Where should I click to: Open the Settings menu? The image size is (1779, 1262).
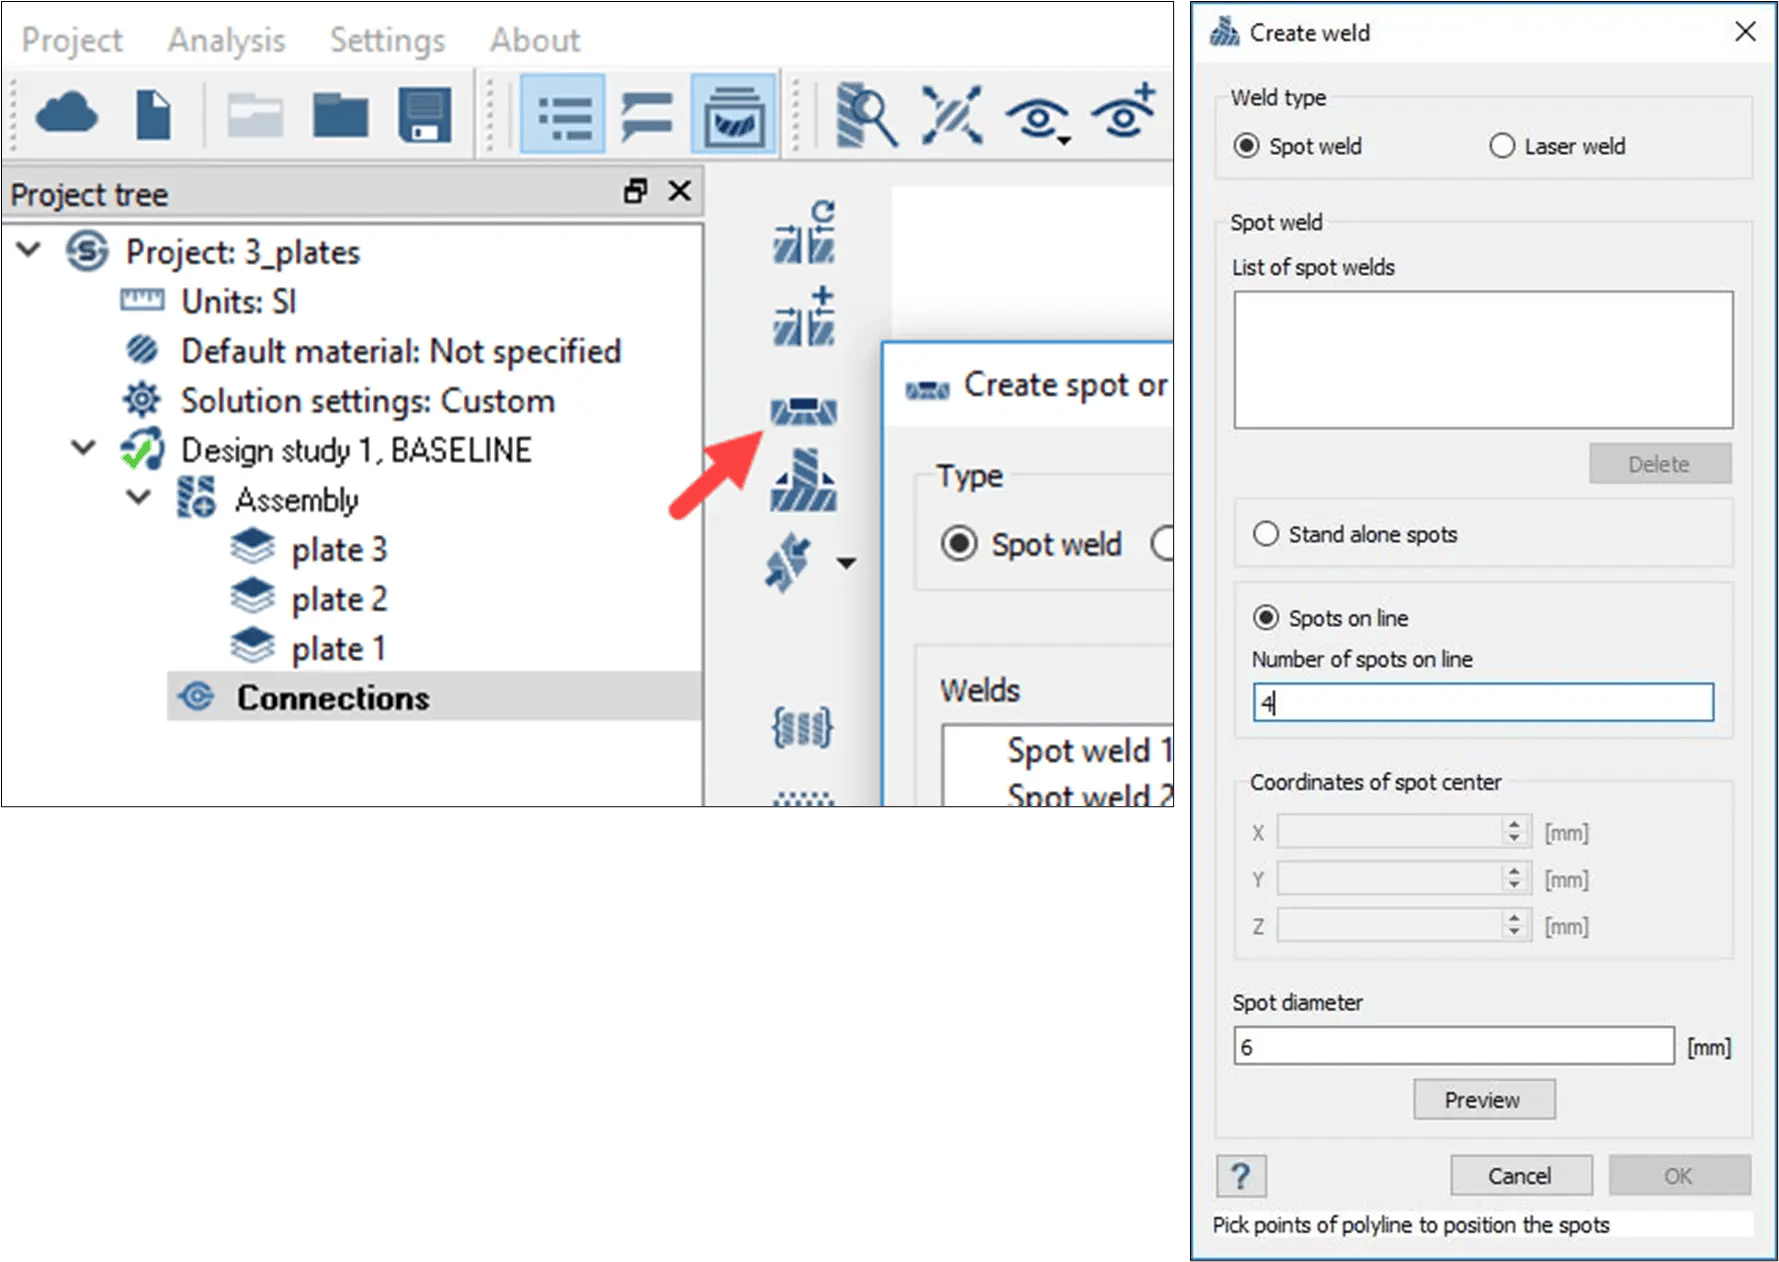pyautogui.click(x=387, y=40)
